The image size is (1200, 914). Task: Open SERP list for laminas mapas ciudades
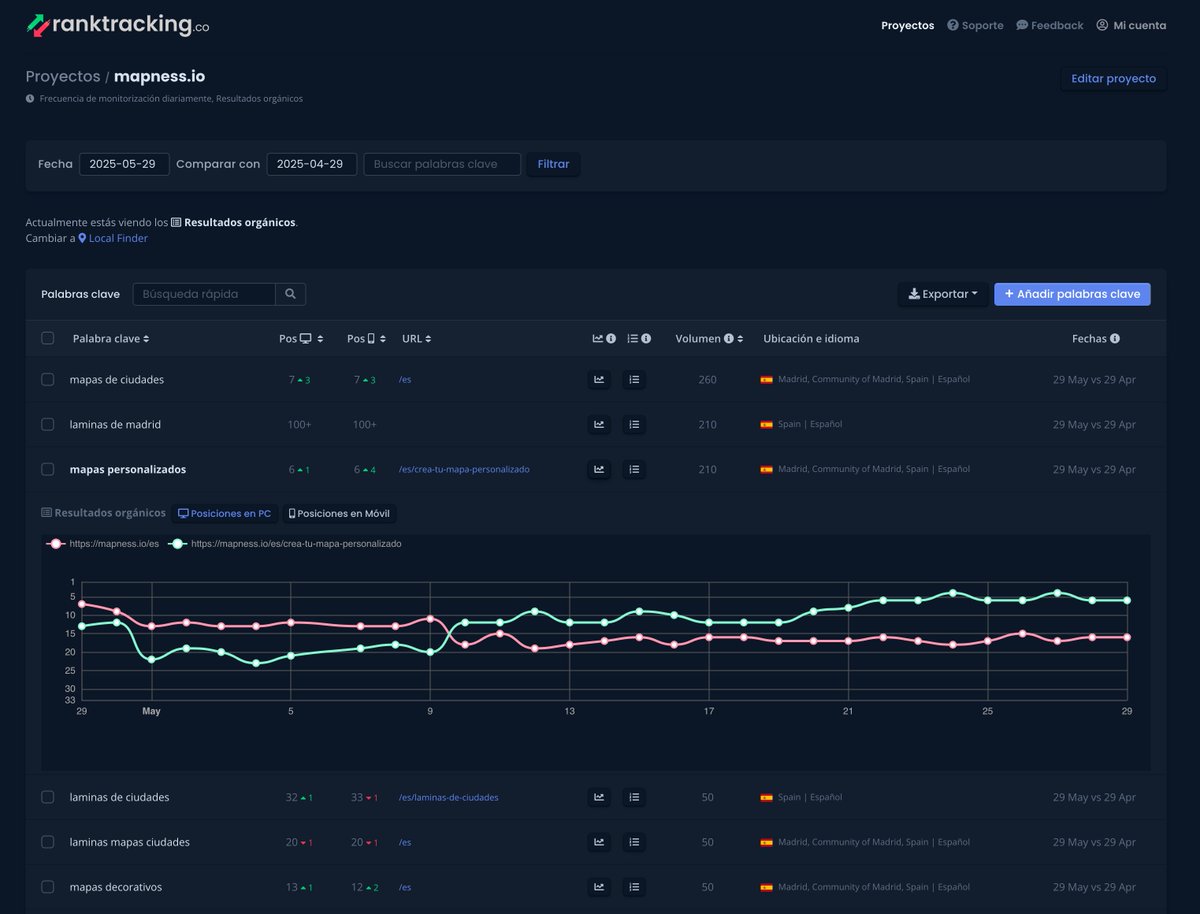(634, 842)
